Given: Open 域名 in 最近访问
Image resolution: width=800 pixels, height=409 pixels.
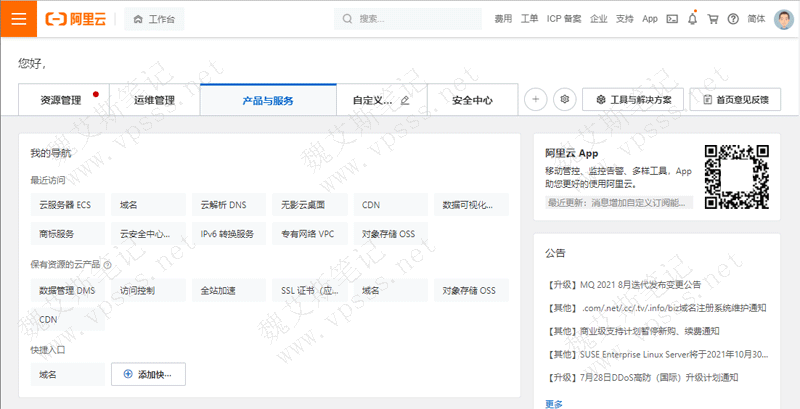Looking at the screenshot, I should pos(148,205).
